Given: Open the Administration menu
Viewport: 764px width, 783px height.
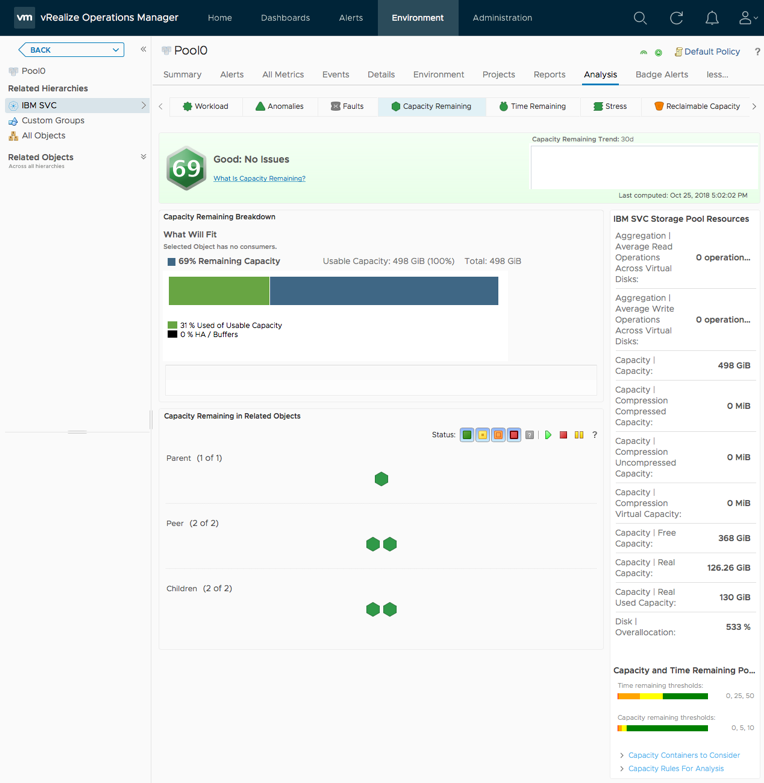Looking at the screenshot, I should coord(502,18).
